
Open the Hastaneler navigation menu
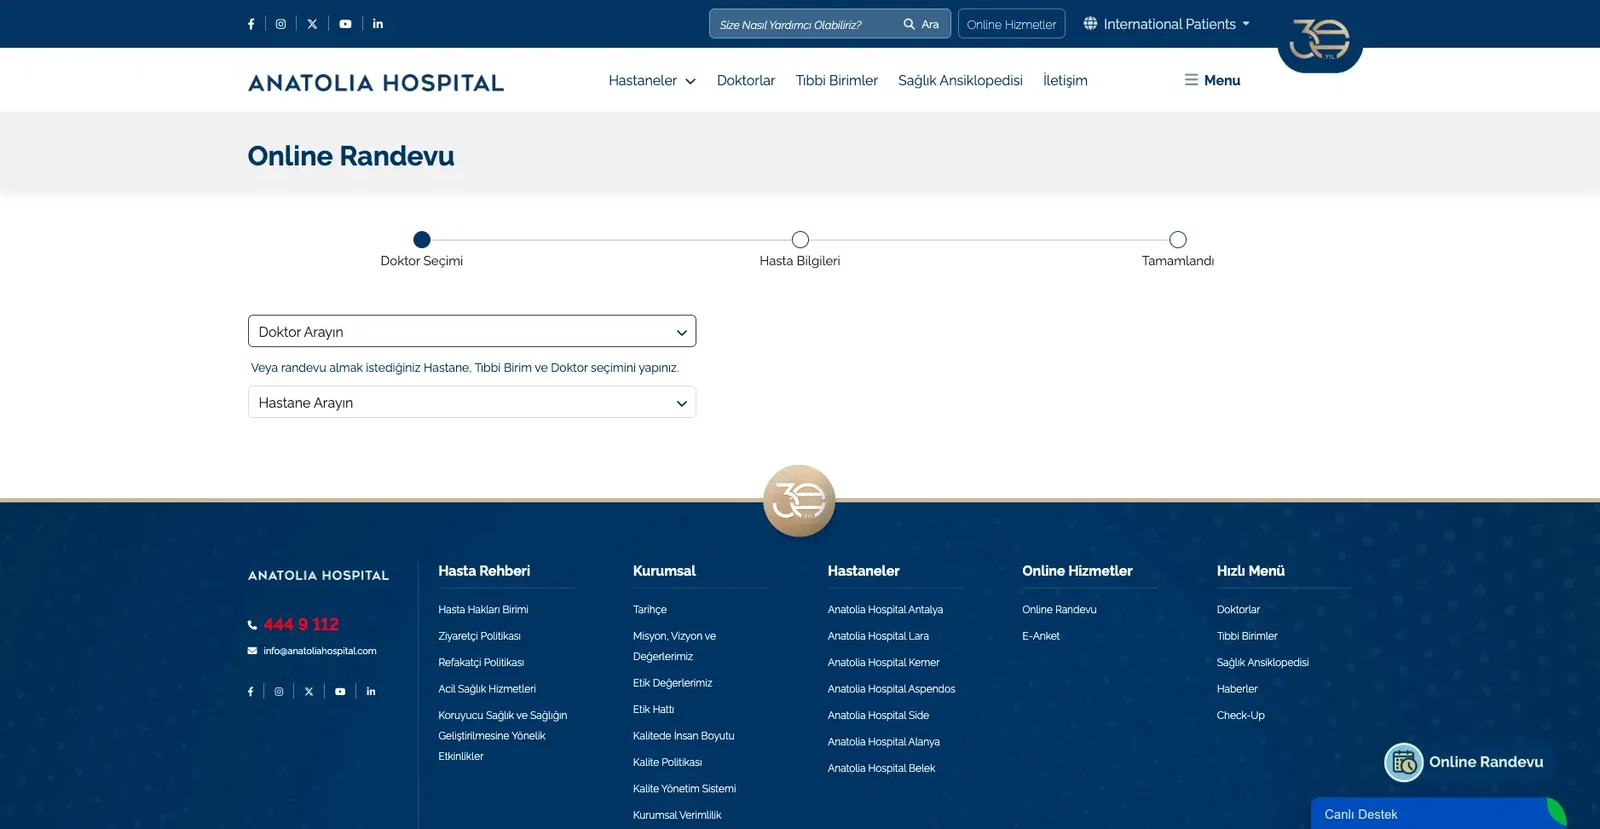[x=651, y=80]
